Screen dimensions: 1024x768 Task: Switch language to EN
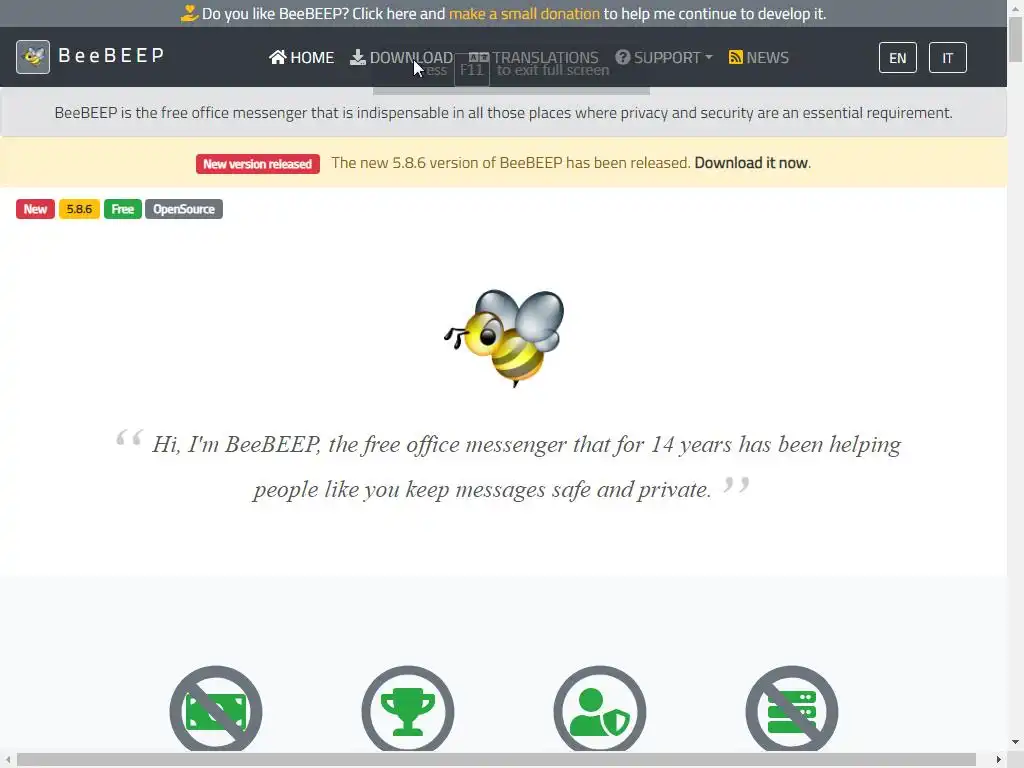tap(897, 57)
